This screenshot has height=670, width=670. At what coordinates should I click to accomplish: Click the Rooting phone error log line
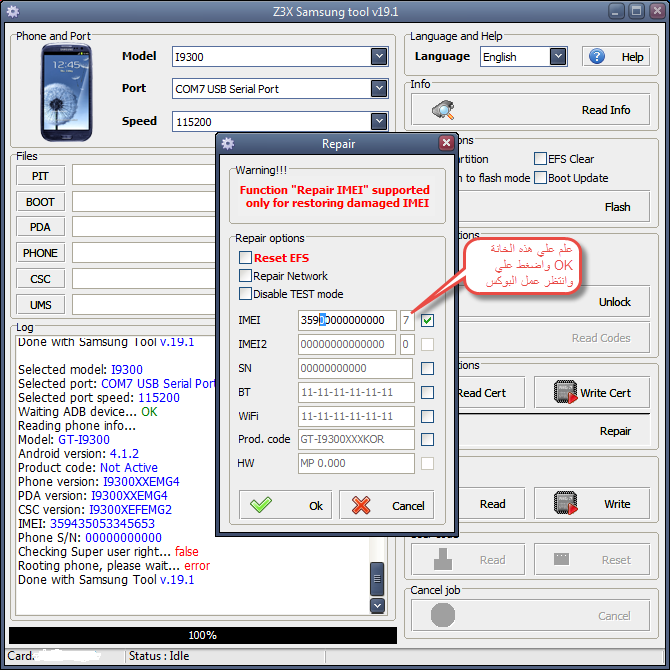click(x=114, y=566)
